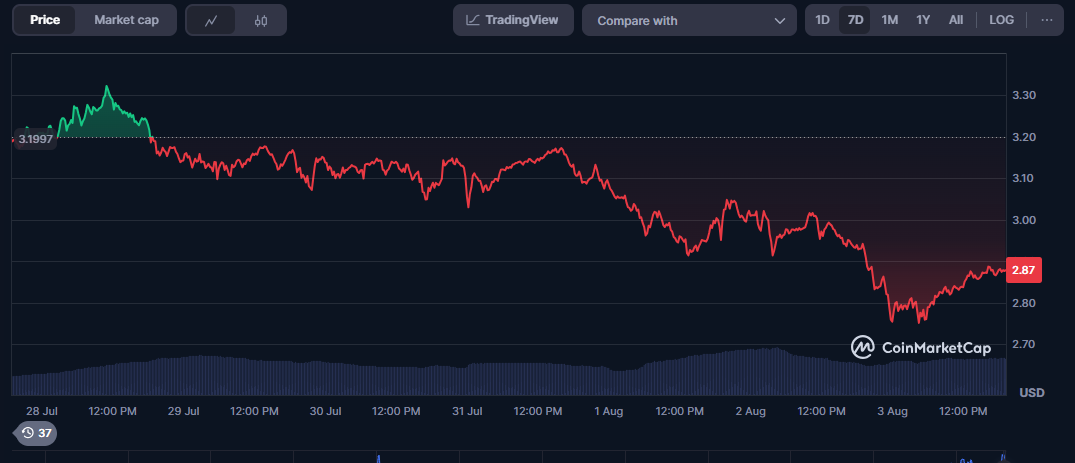Set chart range to 1Y
1075x463 pixels.
[x=923, y=20]
